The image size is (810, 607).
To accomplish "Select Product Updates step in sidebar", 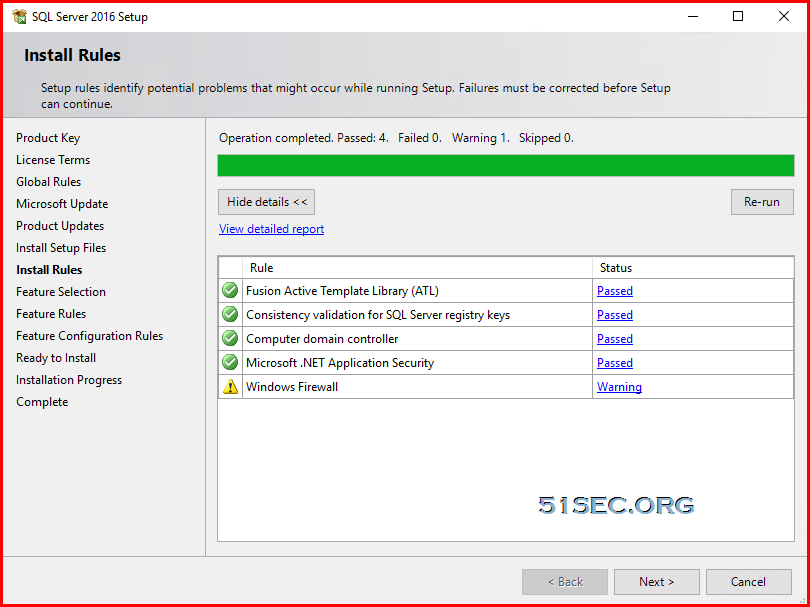I will tap(60, 226).
